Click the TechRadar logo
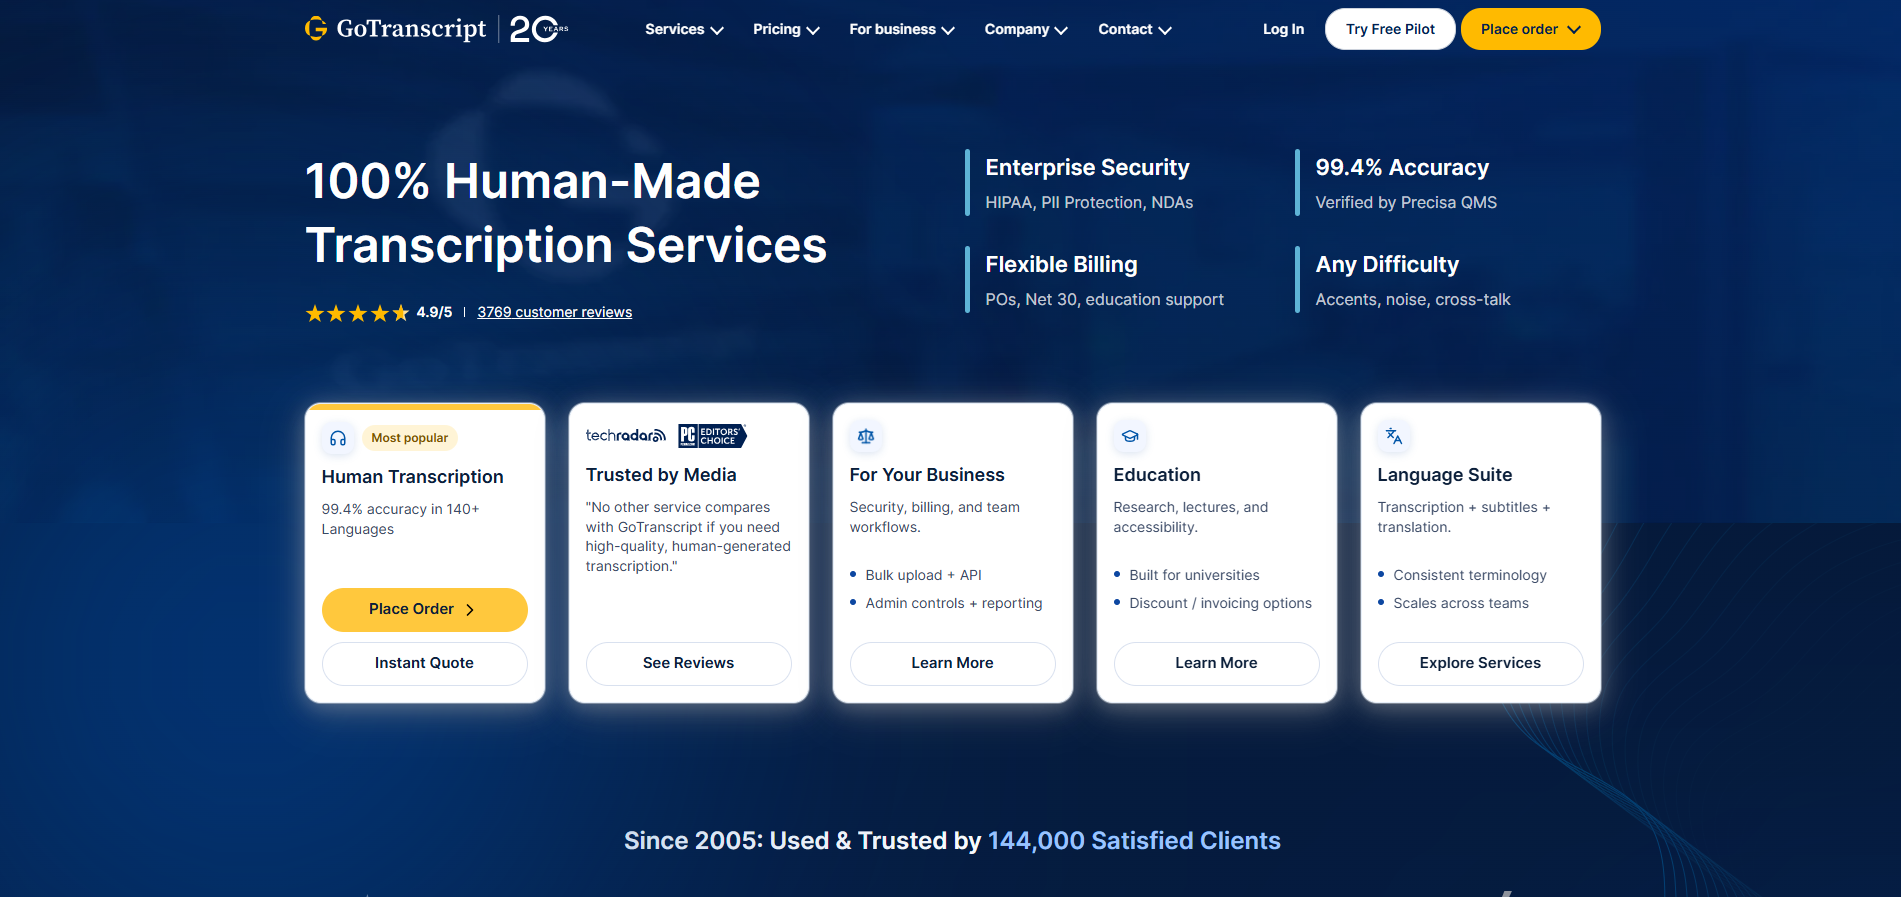 tap(625, 436)
